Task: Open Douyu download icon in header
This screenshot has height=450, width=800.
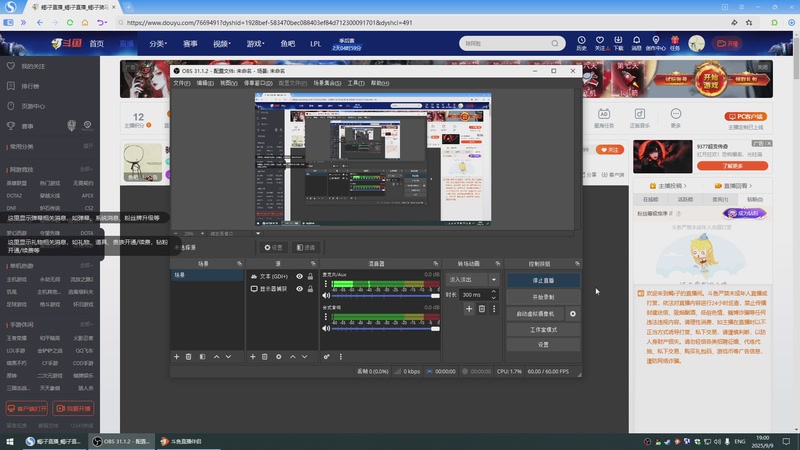Action: 618,43
